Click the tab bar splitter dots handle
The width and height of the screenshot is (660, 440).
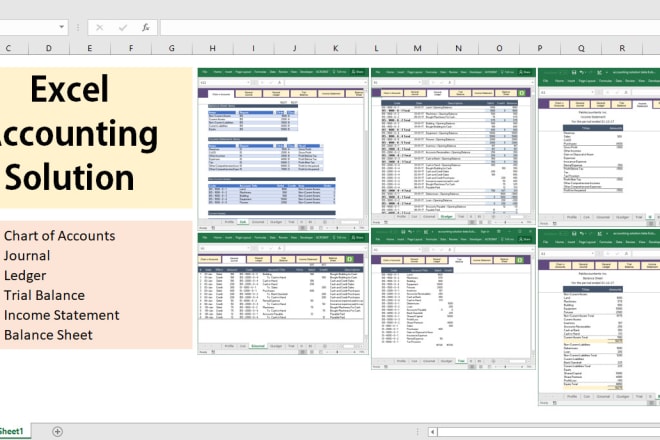418,432
